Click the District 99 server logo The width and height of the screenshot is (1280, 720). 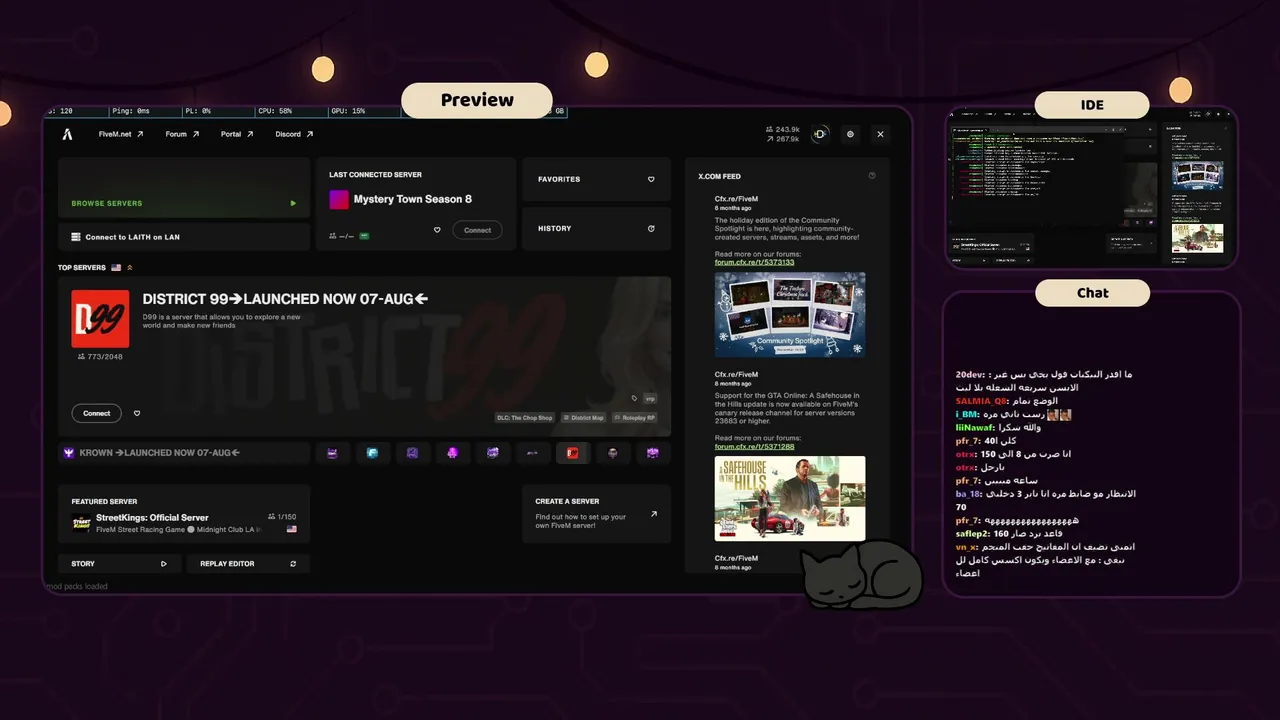(x=100, y=319)
